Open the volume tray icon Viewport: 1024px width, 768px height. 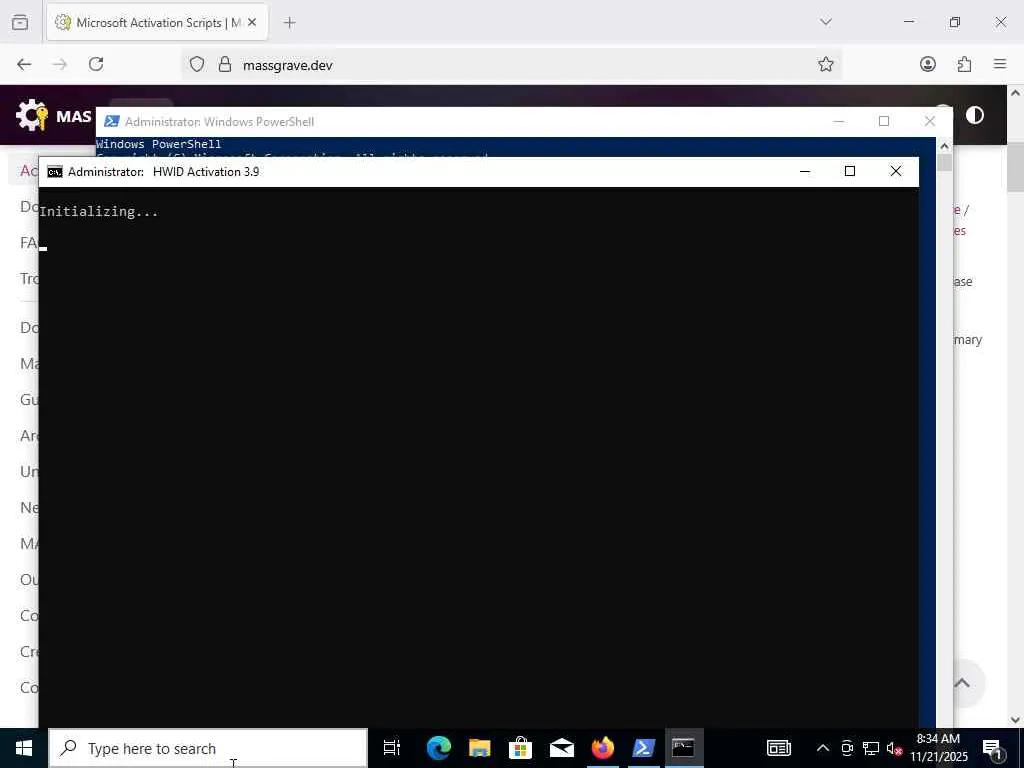point(894,749)
